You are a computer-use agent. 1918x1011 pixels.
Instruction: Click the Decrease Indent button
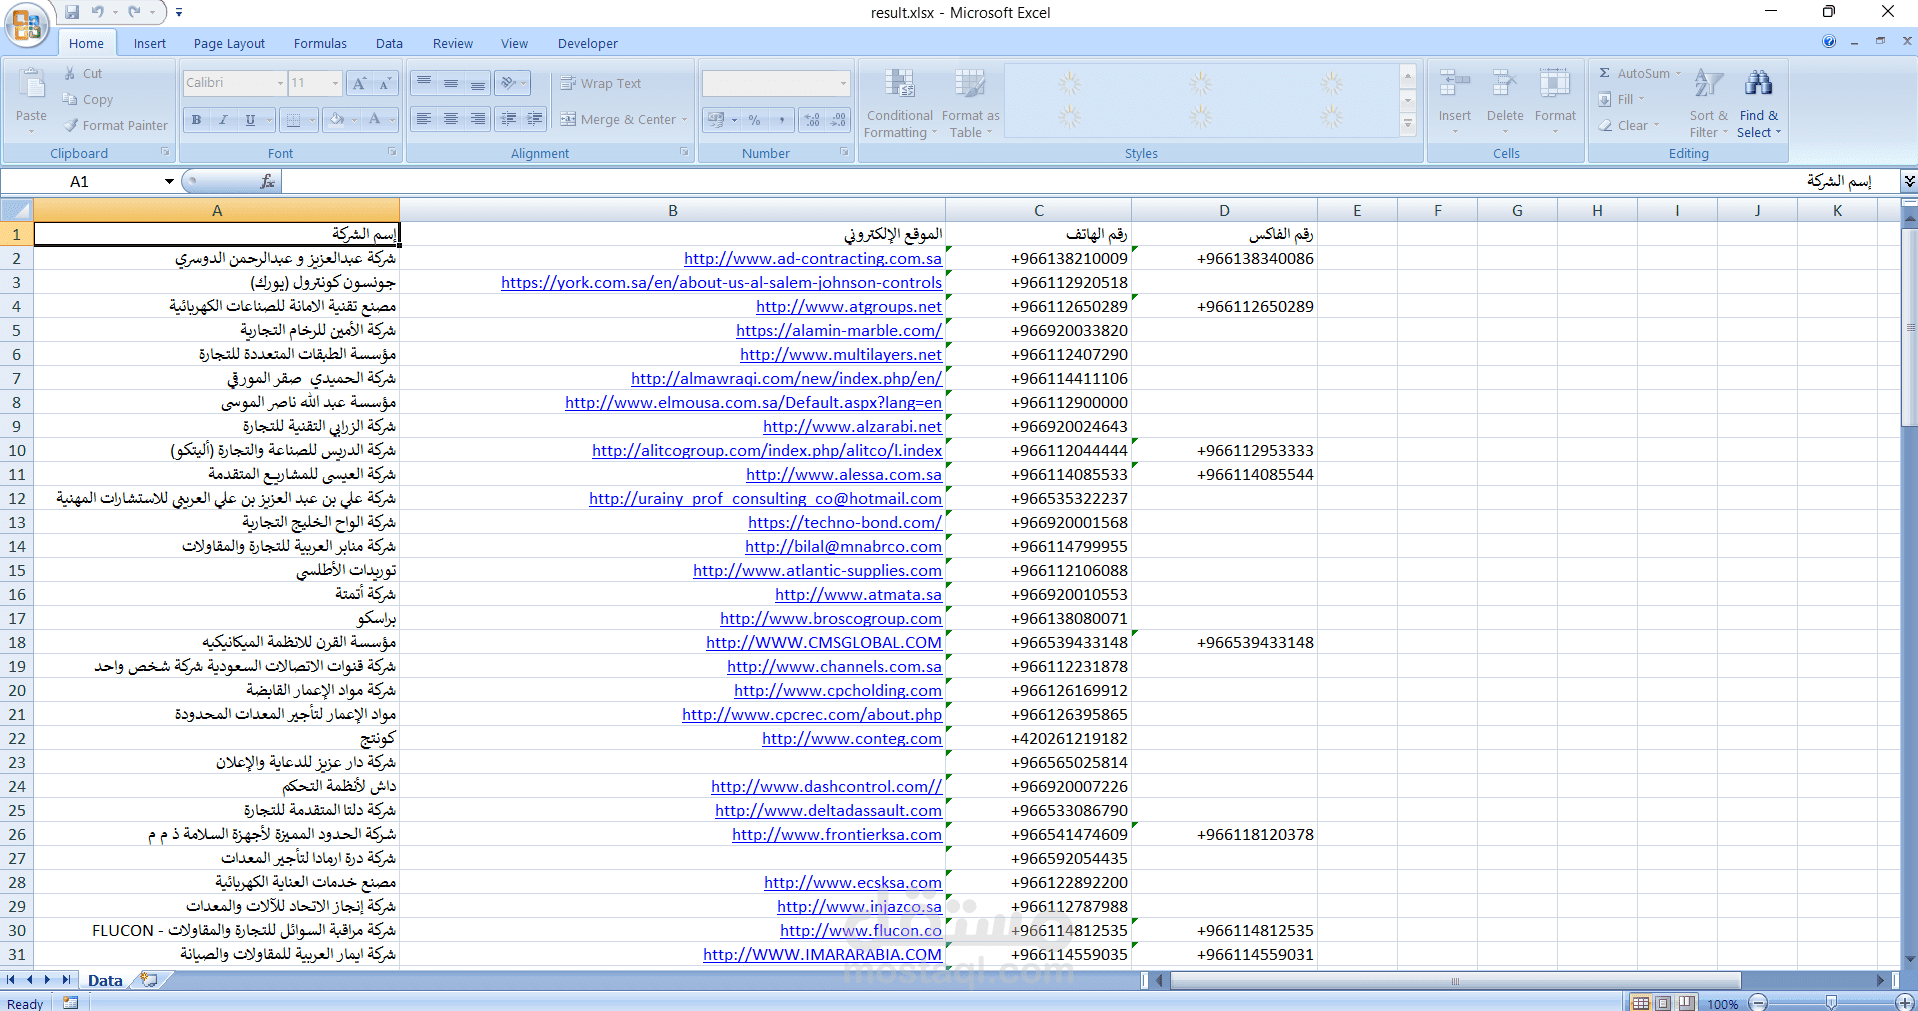(508, 119)
